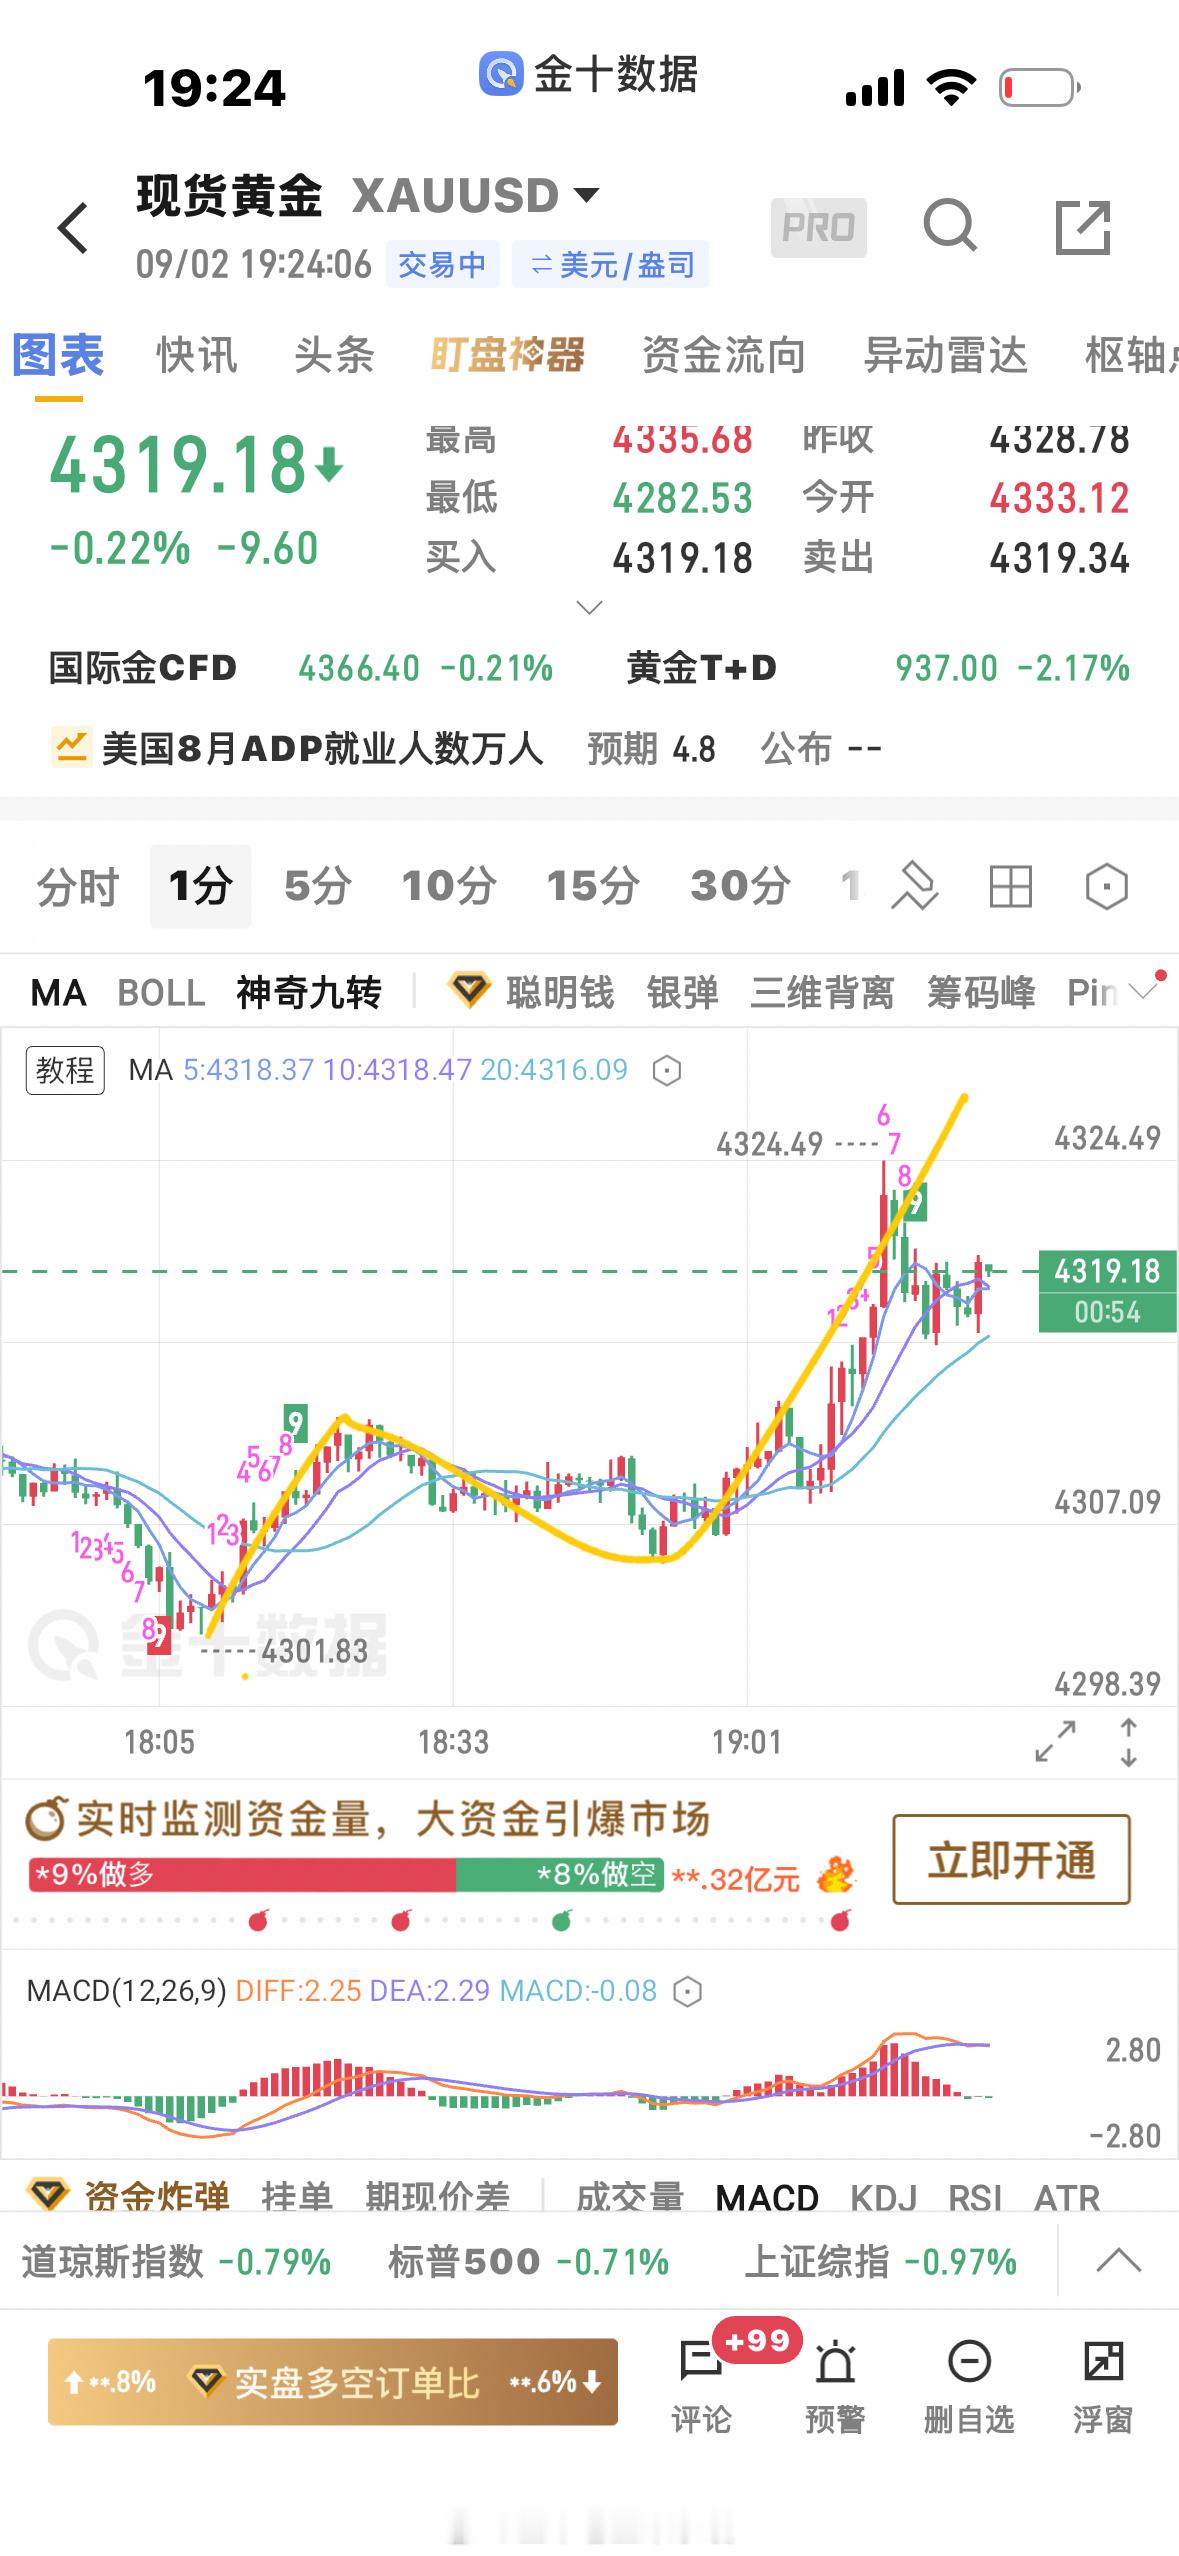Screen dimensions: 1179x2556
Task: Open chart settings hexagon icon
Action: [x=1106, y=886]
